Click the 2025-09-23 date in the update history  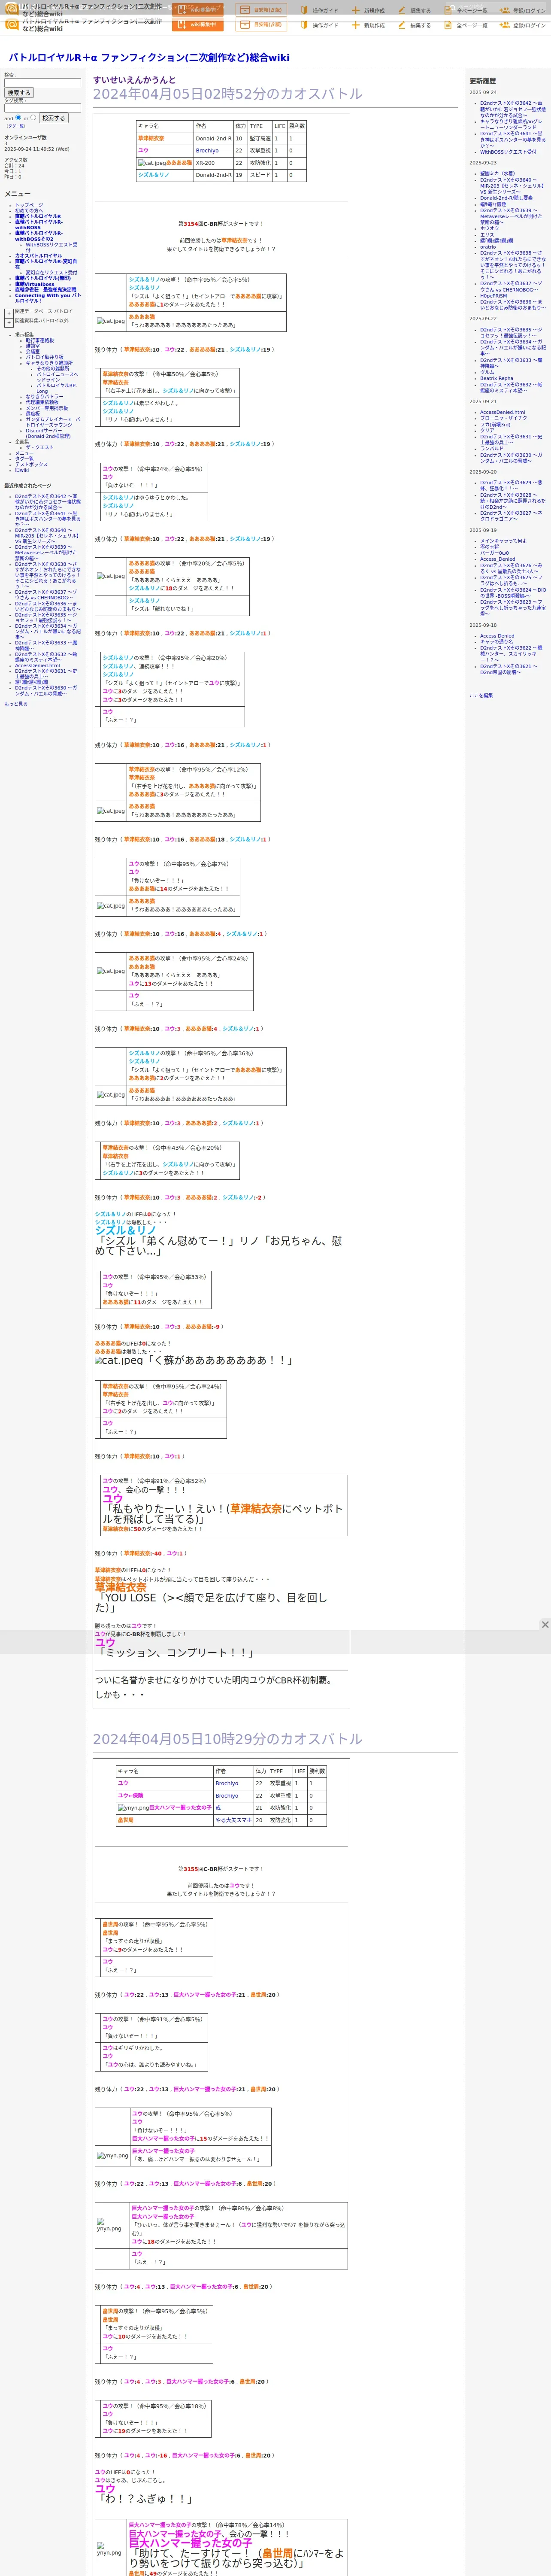pos(483,163)
